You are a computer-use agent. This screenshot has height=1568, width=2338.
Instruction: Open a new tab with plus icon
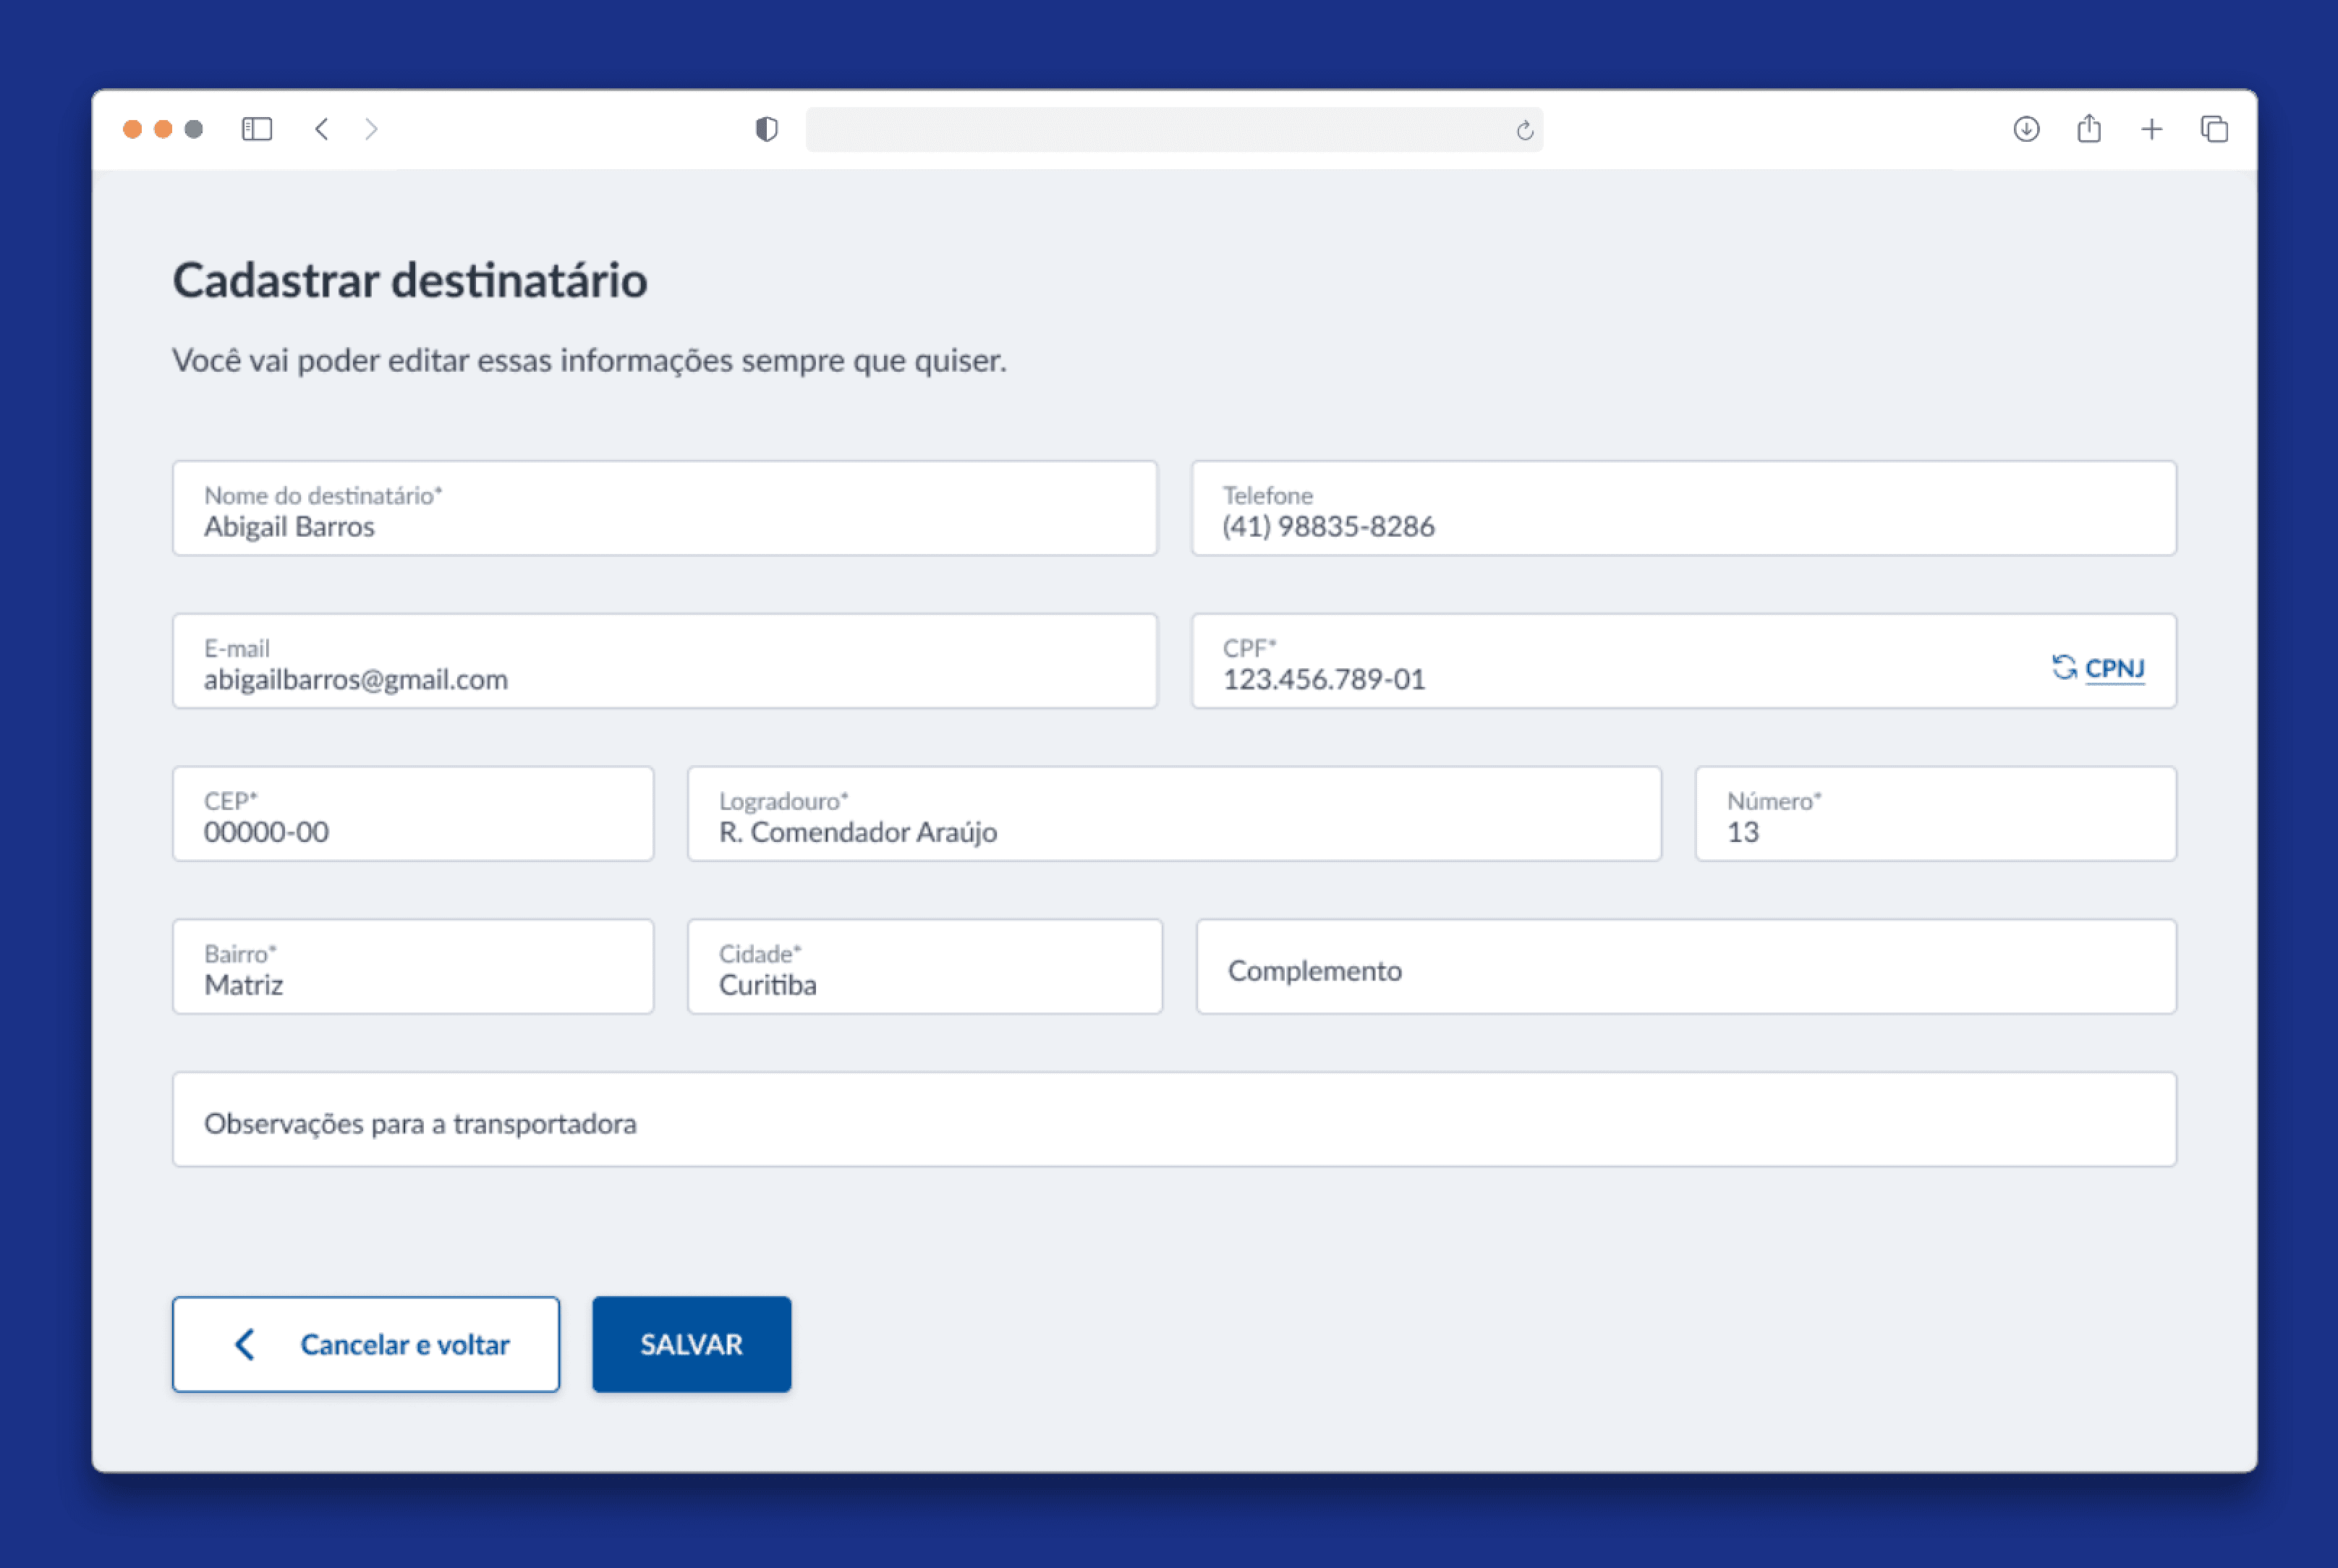(2152, 129)
